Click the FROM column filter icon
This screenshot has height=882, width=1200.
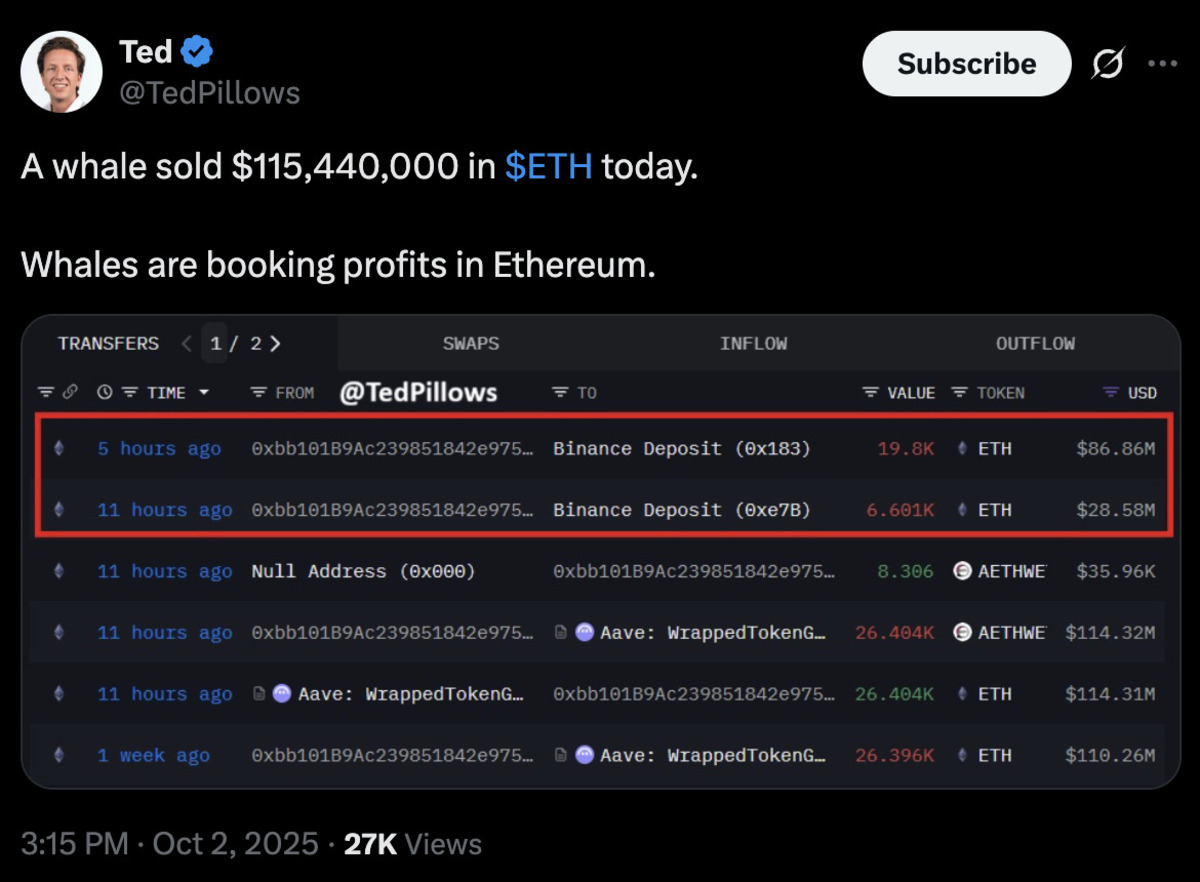pyautogui.click(x=259, y=393)
